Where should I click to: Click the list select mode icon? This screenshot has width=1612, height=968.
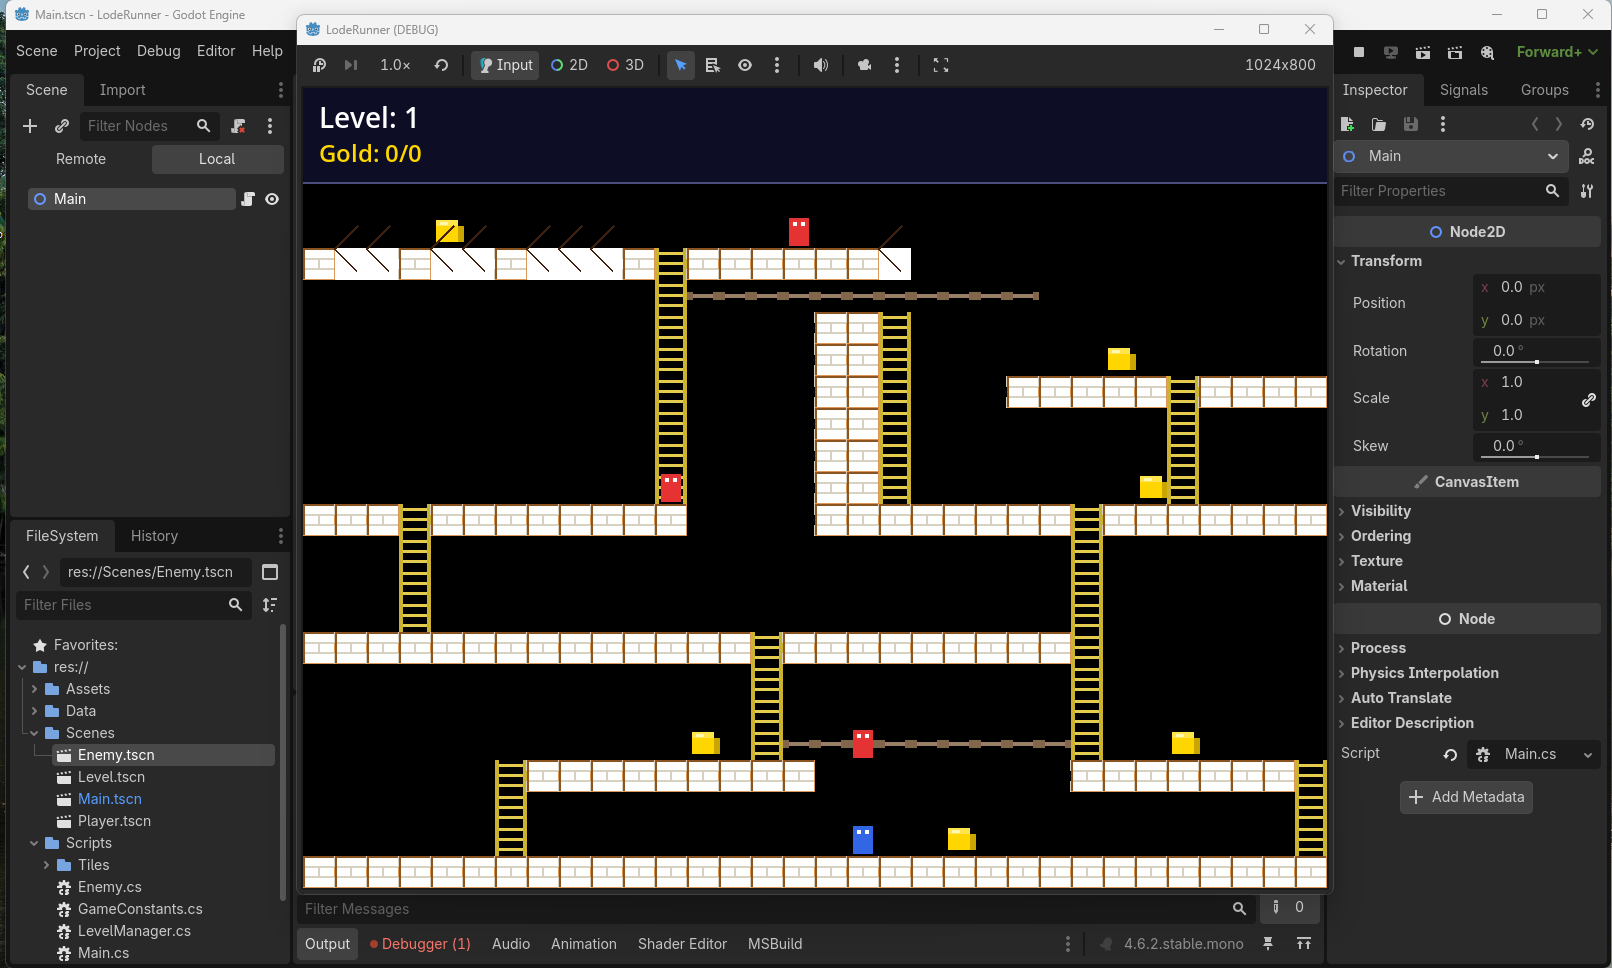(x=713, y=65)
